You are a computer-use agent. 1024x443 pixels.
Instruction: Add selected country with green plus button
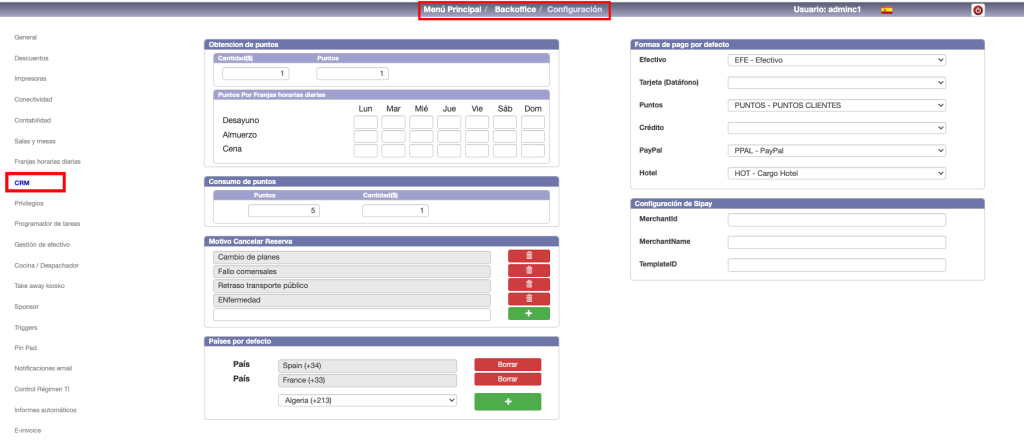tap(507, 401)
